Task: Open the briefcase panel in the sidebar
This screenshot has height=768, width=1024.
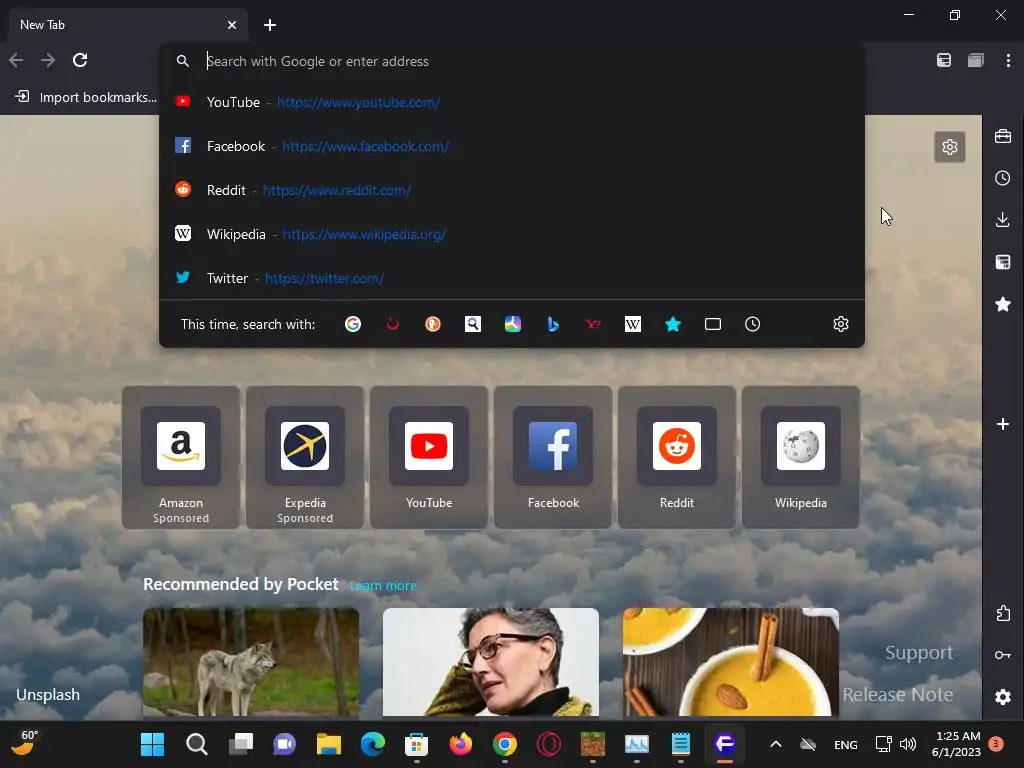Action: pos(1002,136)
